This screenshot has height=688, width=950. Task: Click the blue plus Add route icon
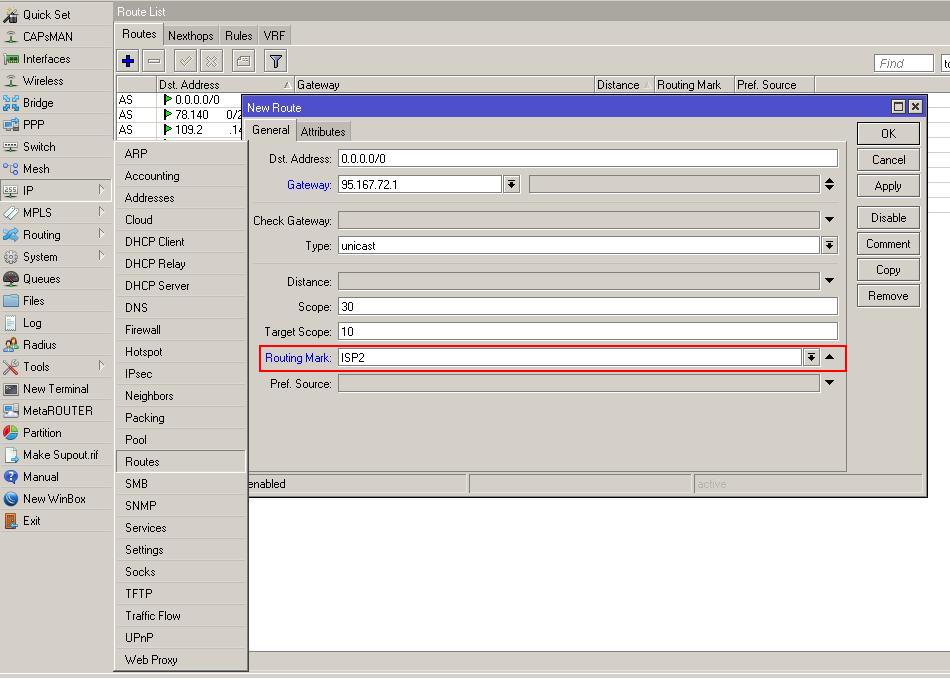(x=128, y=61)
